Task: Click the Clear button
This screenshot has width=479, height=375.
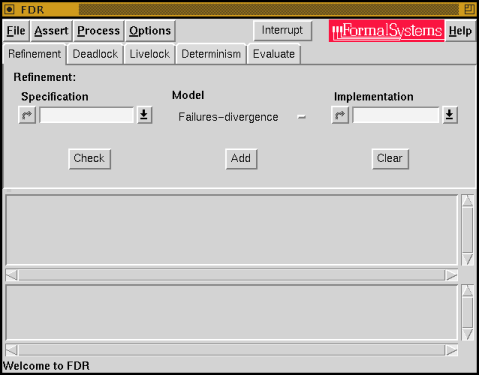Action: [390, 158]
